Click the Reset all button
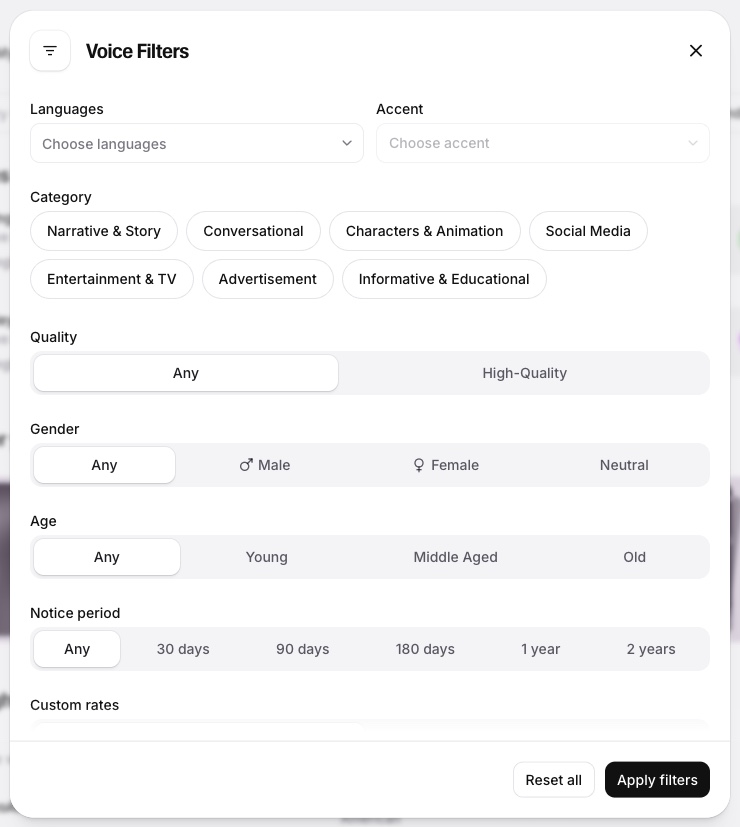The height and width of the screenshot is (827, 740). tap(553, 780)
